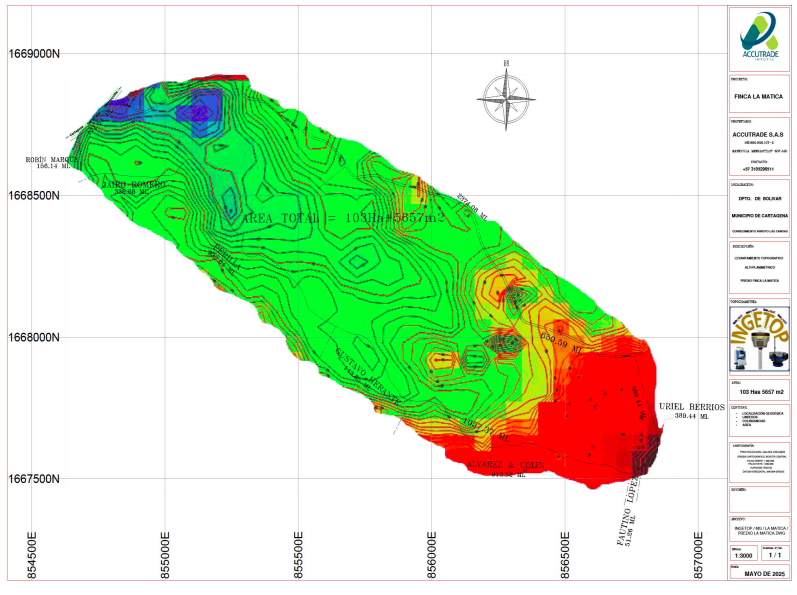Click the compass rose north arrow
This screenshot has height=595, width=797.
507,96
